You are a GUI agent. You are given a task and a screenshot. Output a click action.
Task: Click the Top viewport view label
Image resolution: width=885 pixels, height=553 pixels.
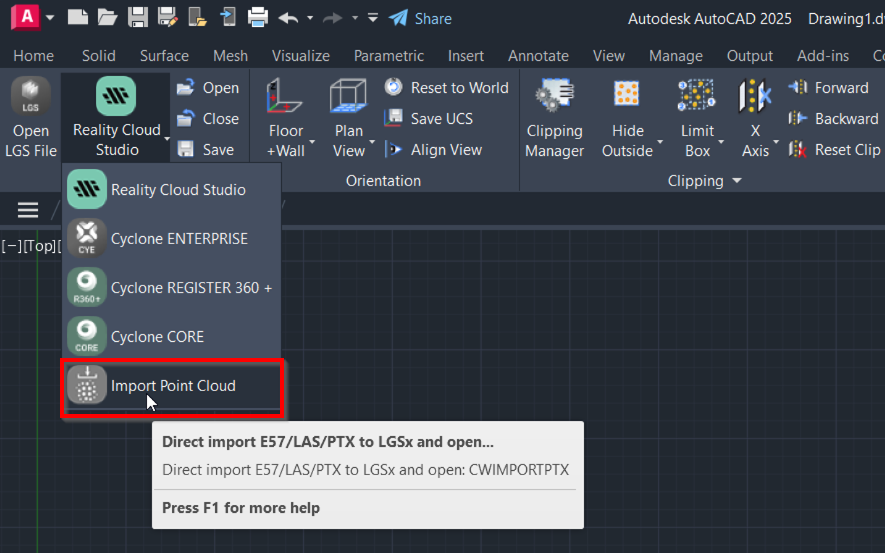pyautogui.click(x=40, y=246)
